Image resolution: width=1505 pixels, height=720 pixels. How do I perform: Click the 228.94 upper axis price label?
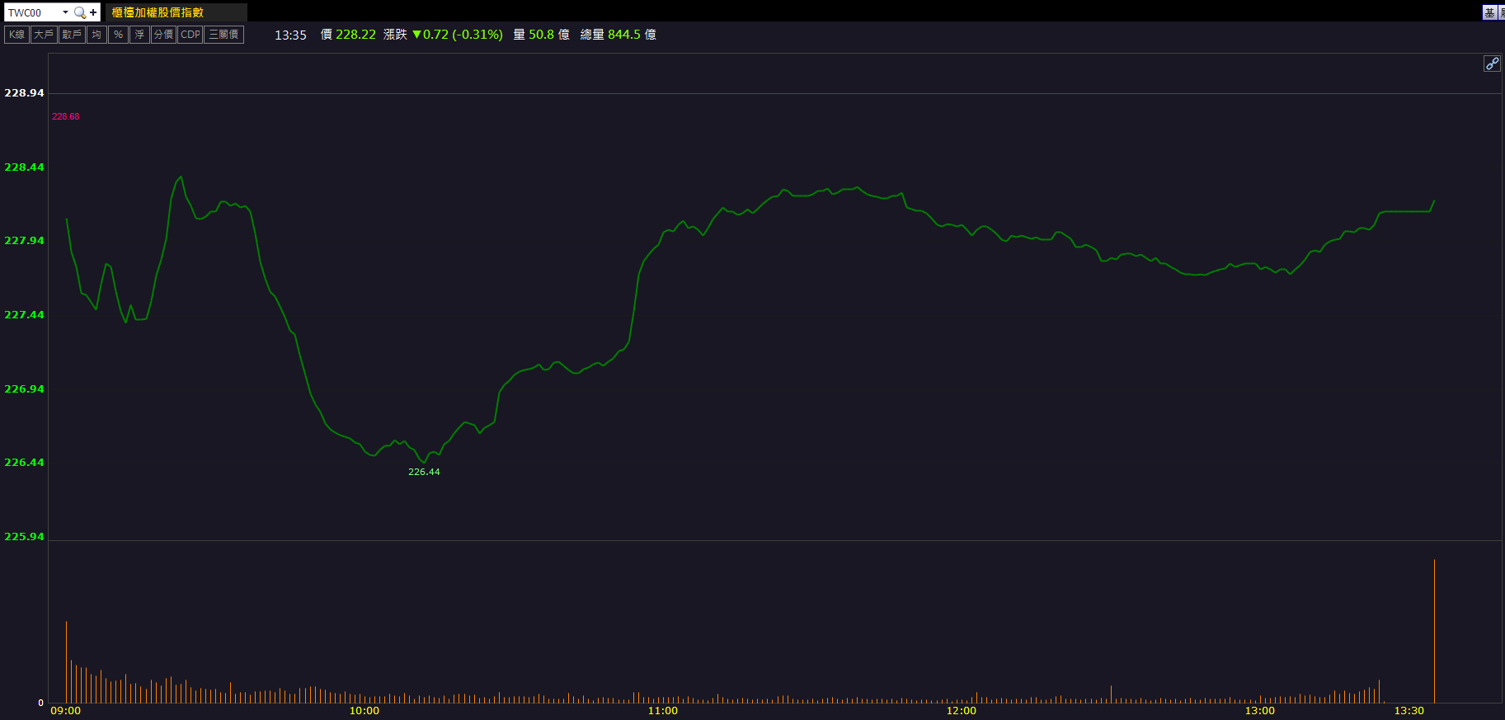tap(24, 93)
